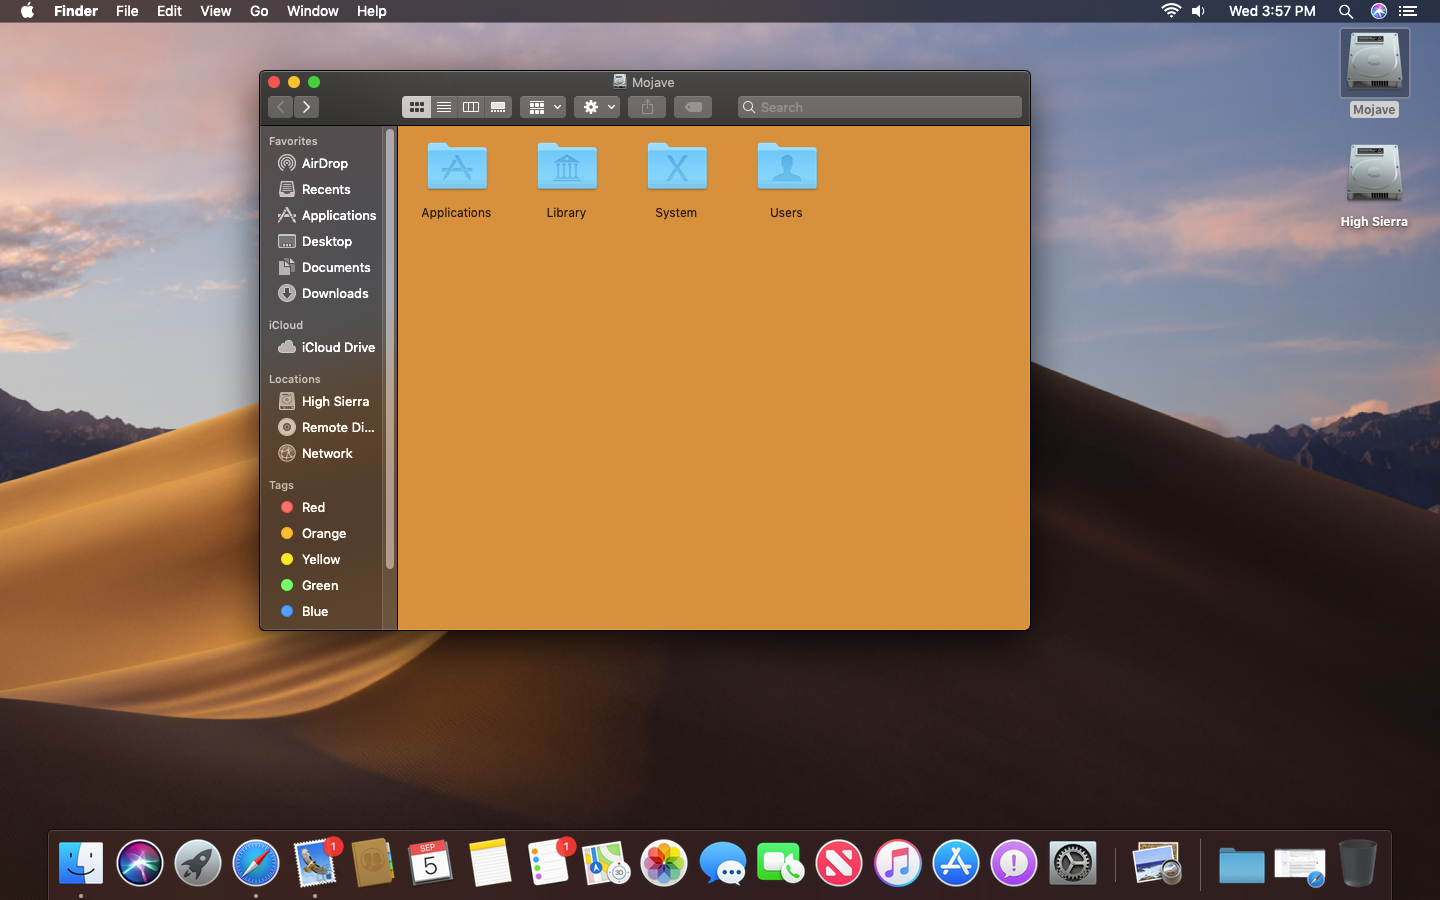Select Remote Disc in sidebar Locations

[324, 427]
